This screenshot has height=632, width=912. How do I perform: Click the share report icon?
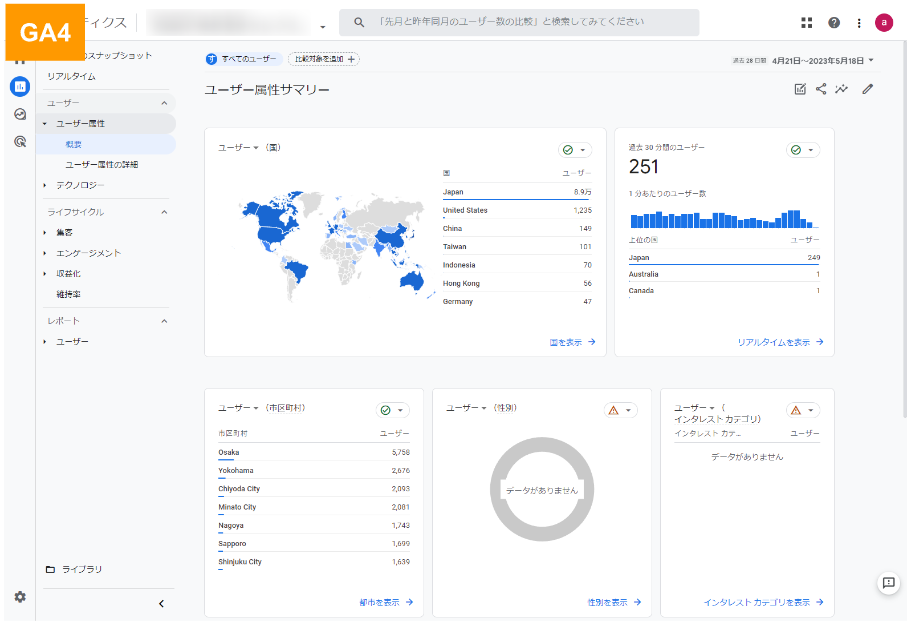click(x=821, y=89)
